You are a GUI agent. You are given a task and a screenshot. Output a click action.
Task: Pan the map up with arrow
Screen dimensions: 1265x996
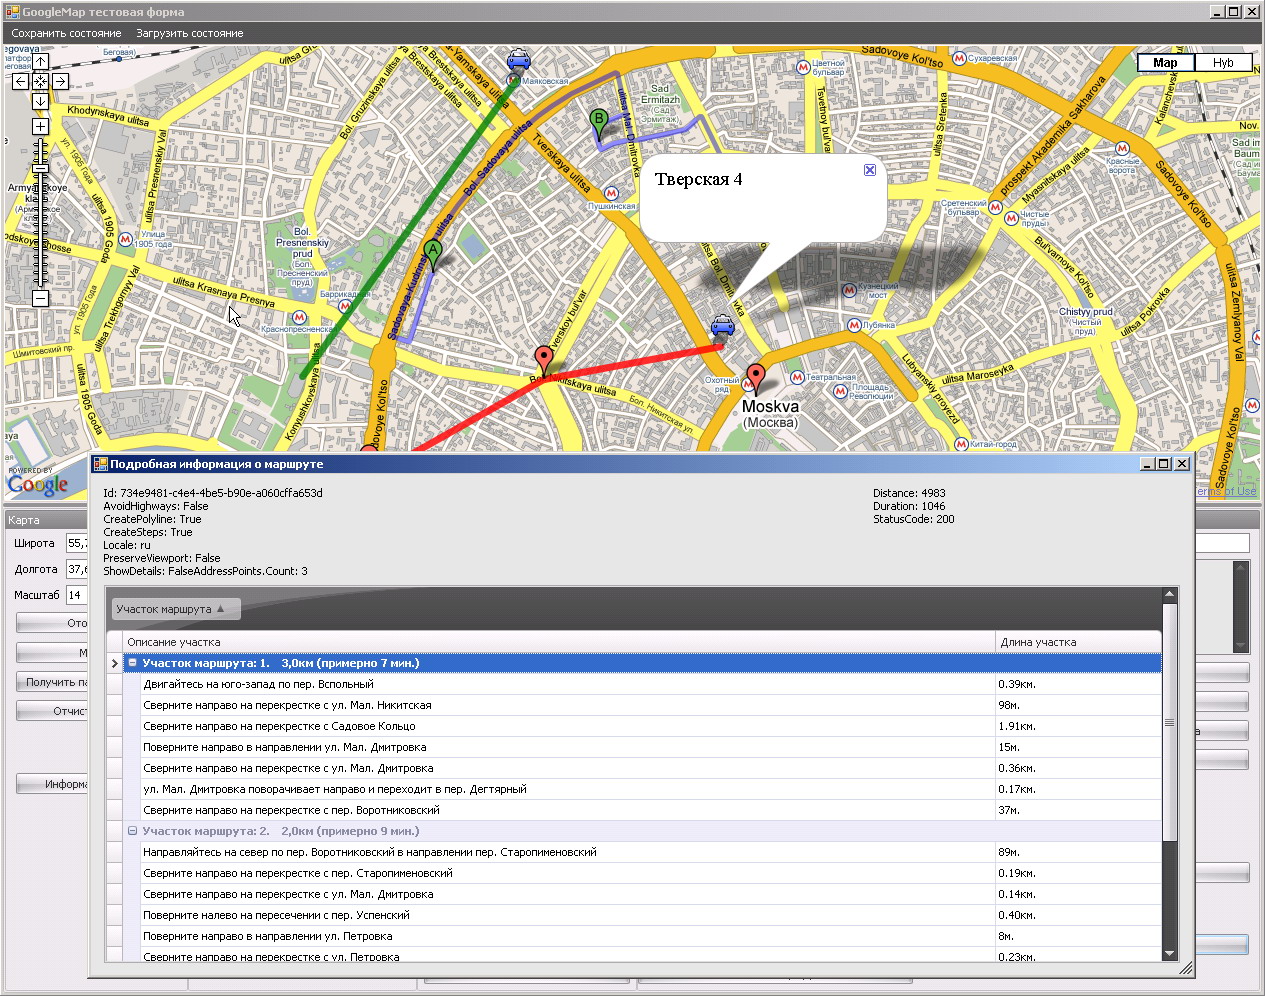point(40,62)
